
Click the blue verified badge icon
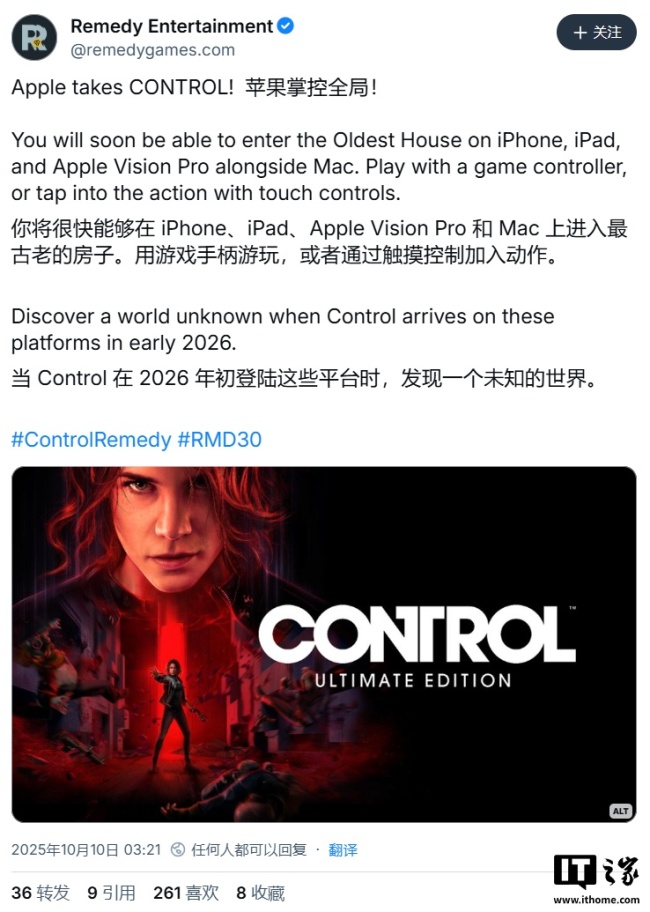(285, 26)
